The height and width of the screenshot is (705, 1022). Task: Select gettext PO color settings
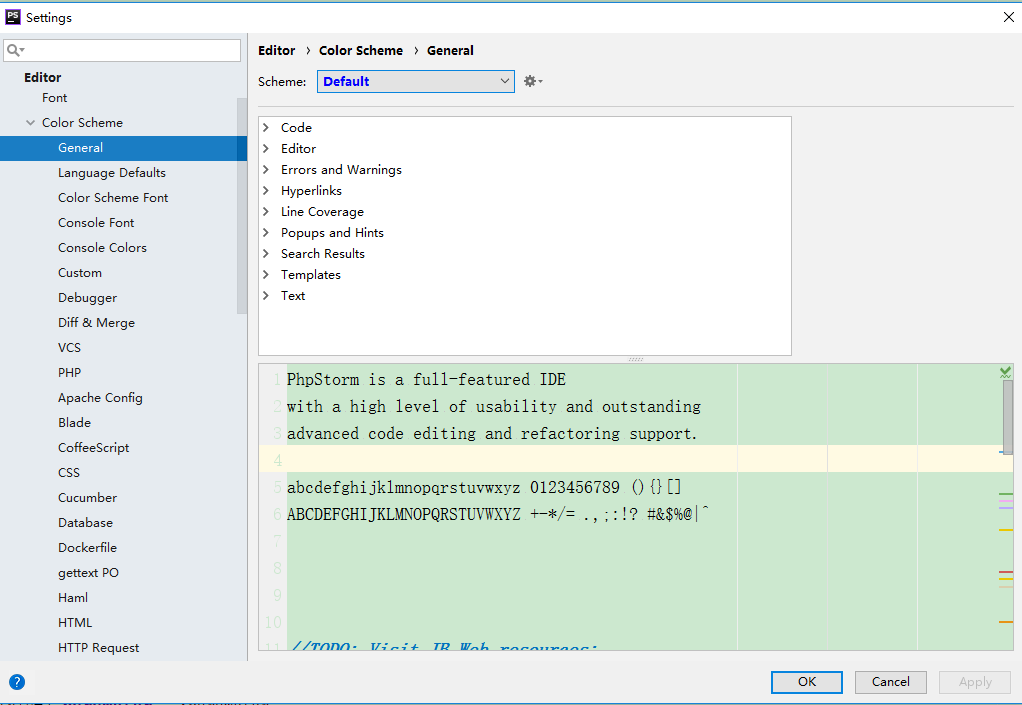(88, 573)
